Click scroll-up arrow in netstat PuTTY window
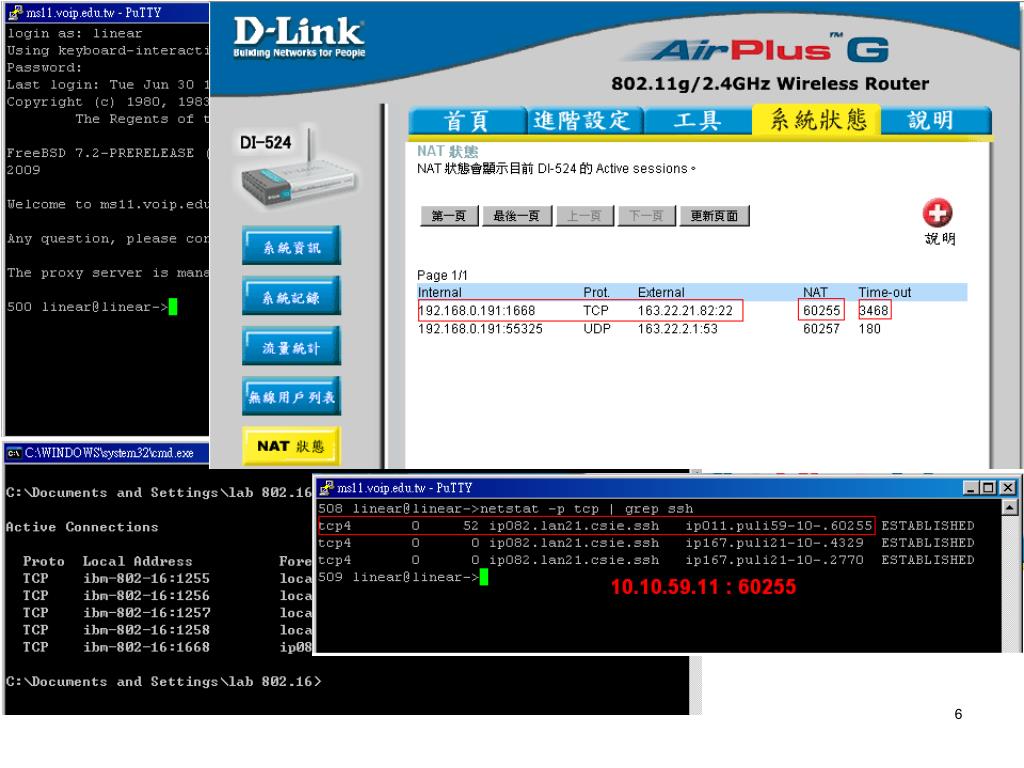The image size is (1024, 768). (1010, 507)
